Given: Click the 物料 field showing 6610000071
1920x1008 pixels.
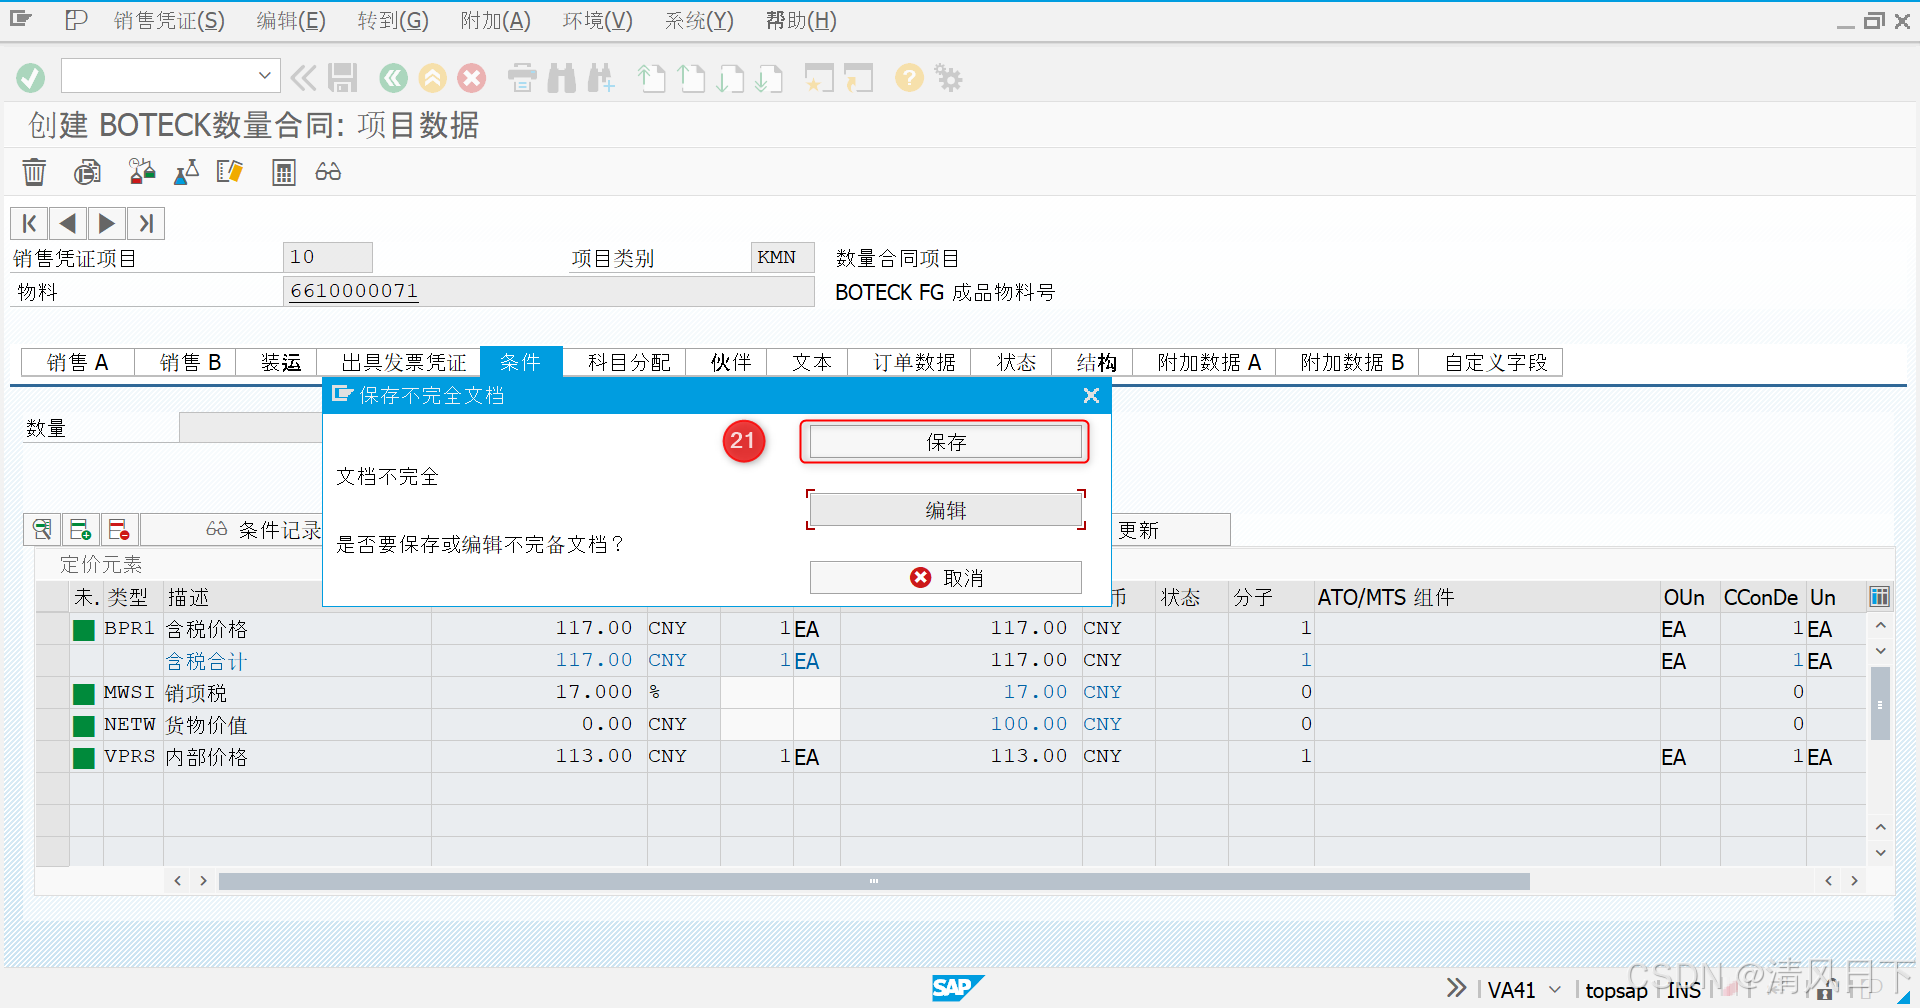Looking at the screenshot, I should pyautogui.click(x=548, y=291).
